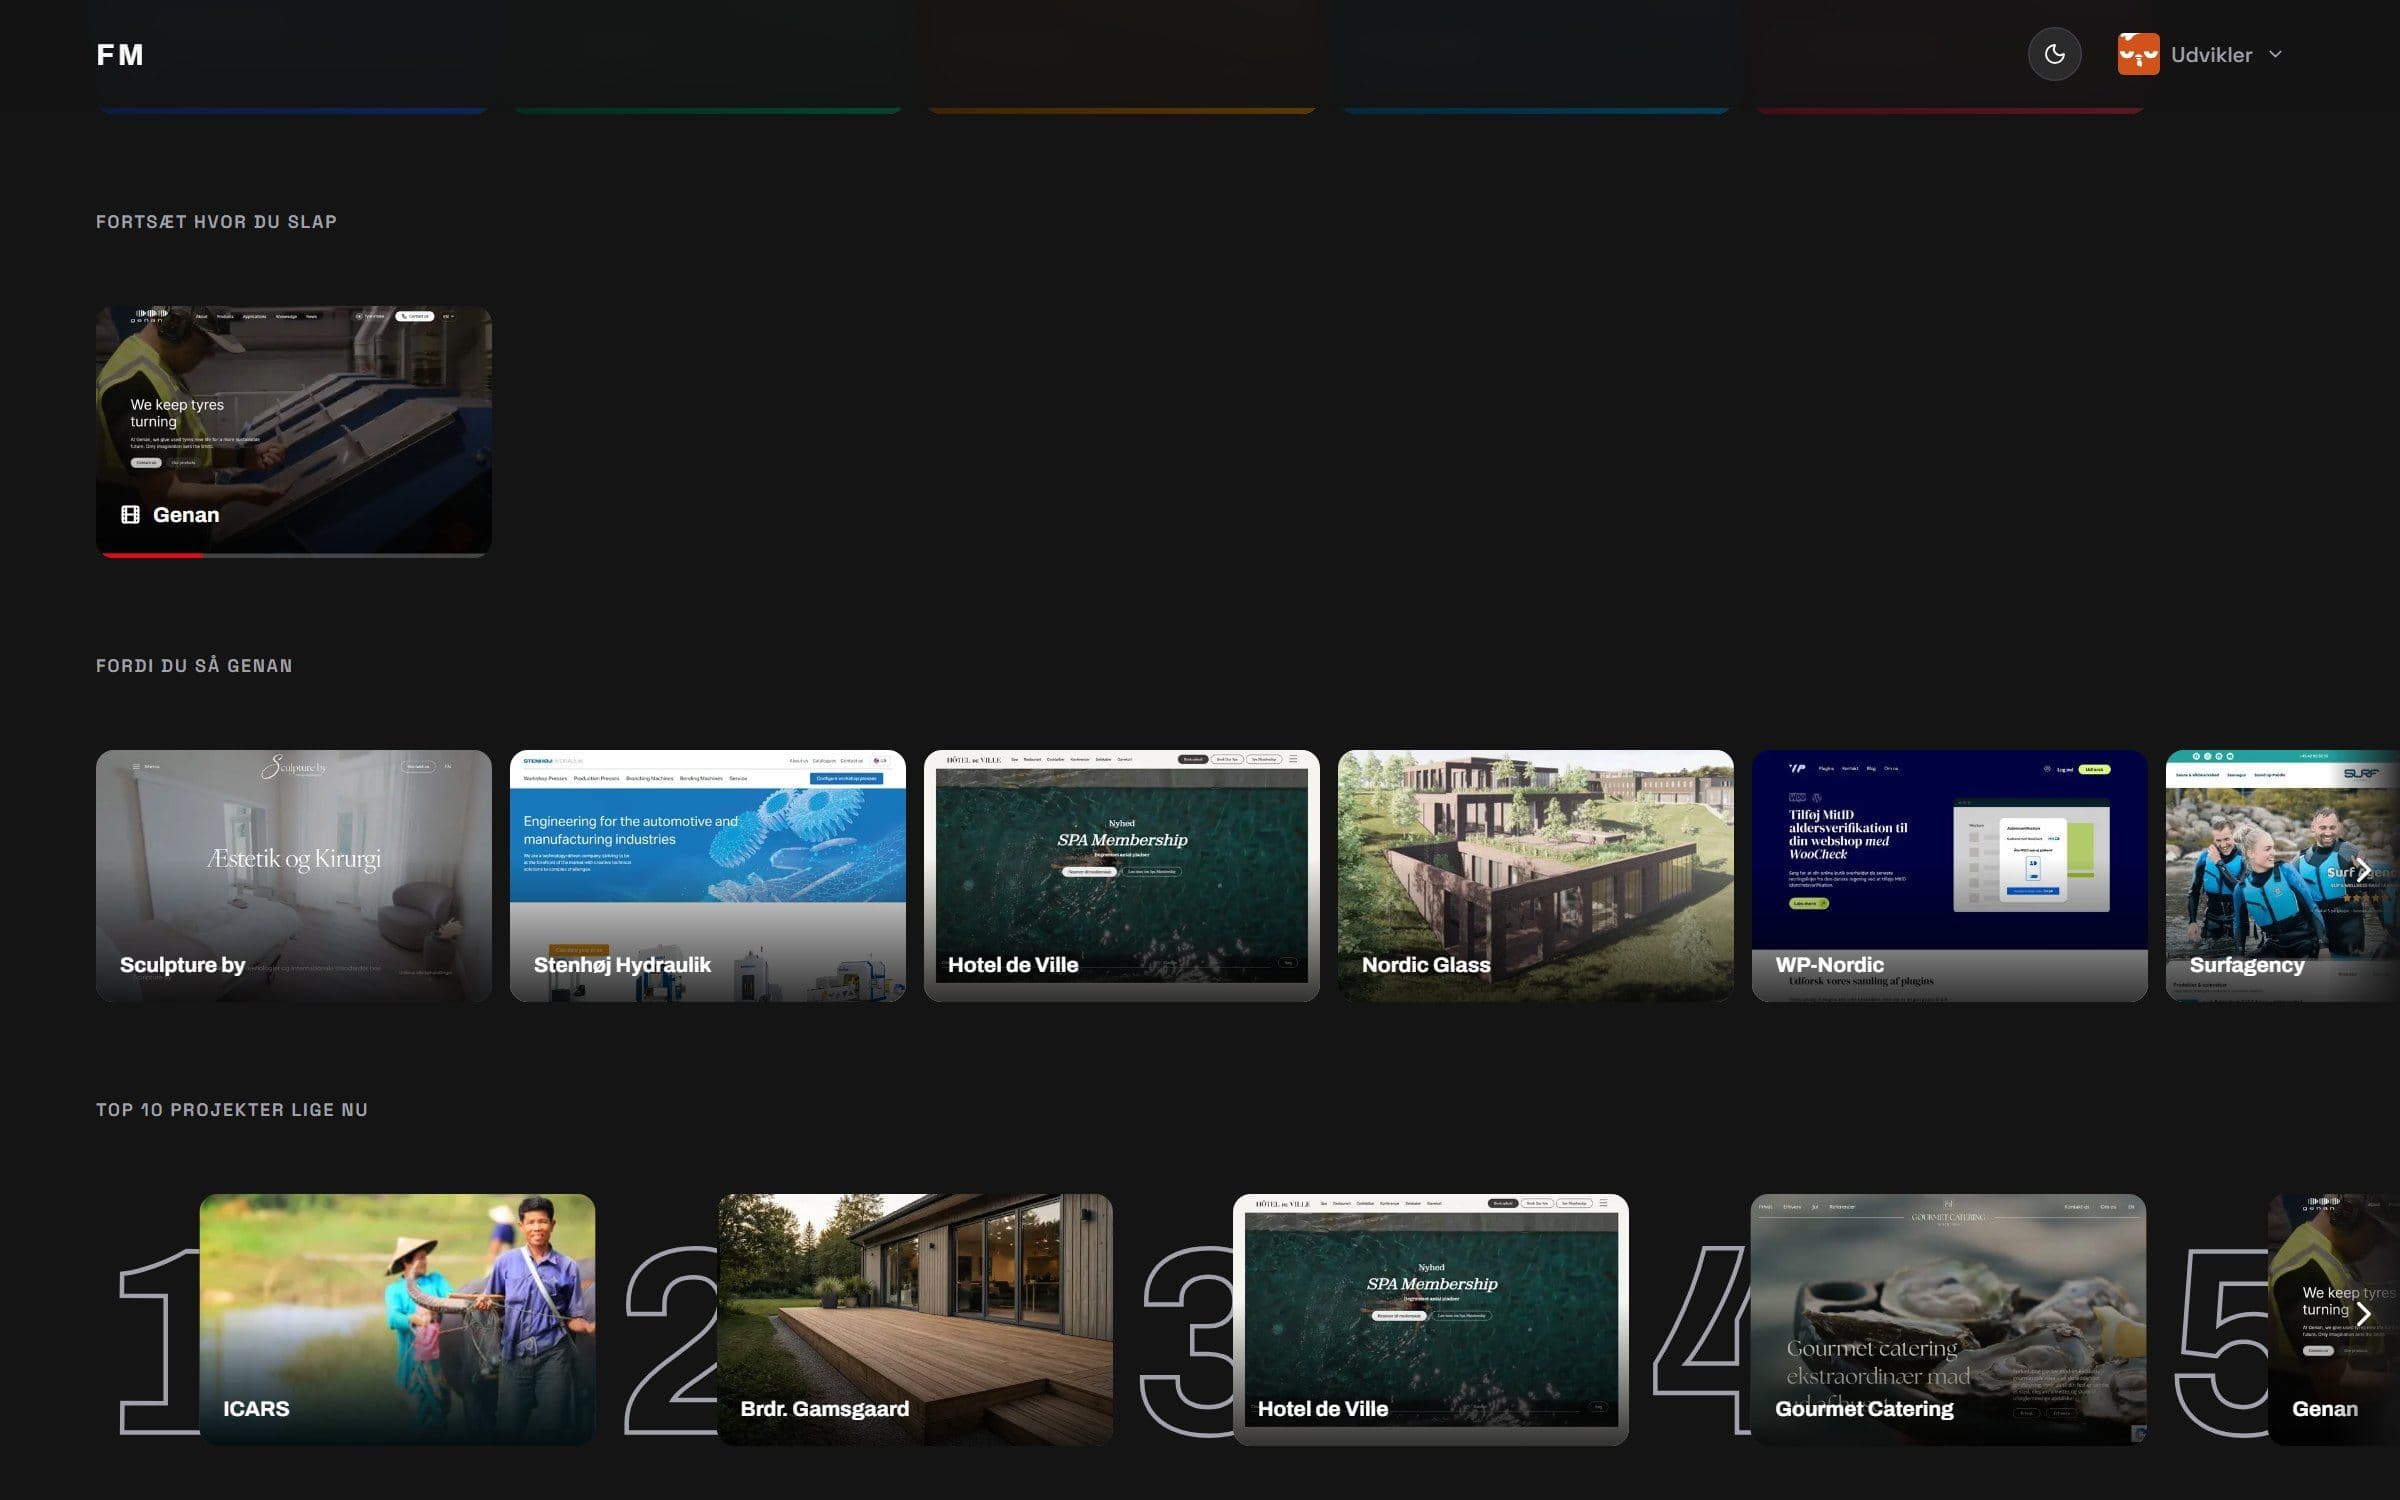Screen dimensions: 2400x1500
Task: Click next arrow in Fordi du så Genan row
Action: (x=2364, y=869)
